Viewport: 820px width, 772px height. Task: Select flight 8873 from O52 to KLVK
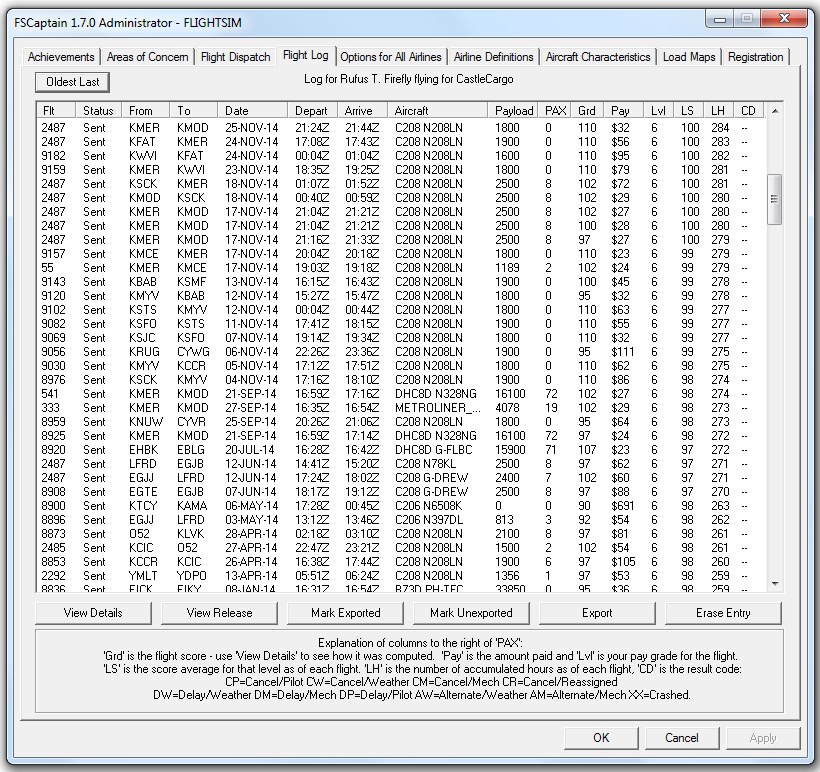401,534
